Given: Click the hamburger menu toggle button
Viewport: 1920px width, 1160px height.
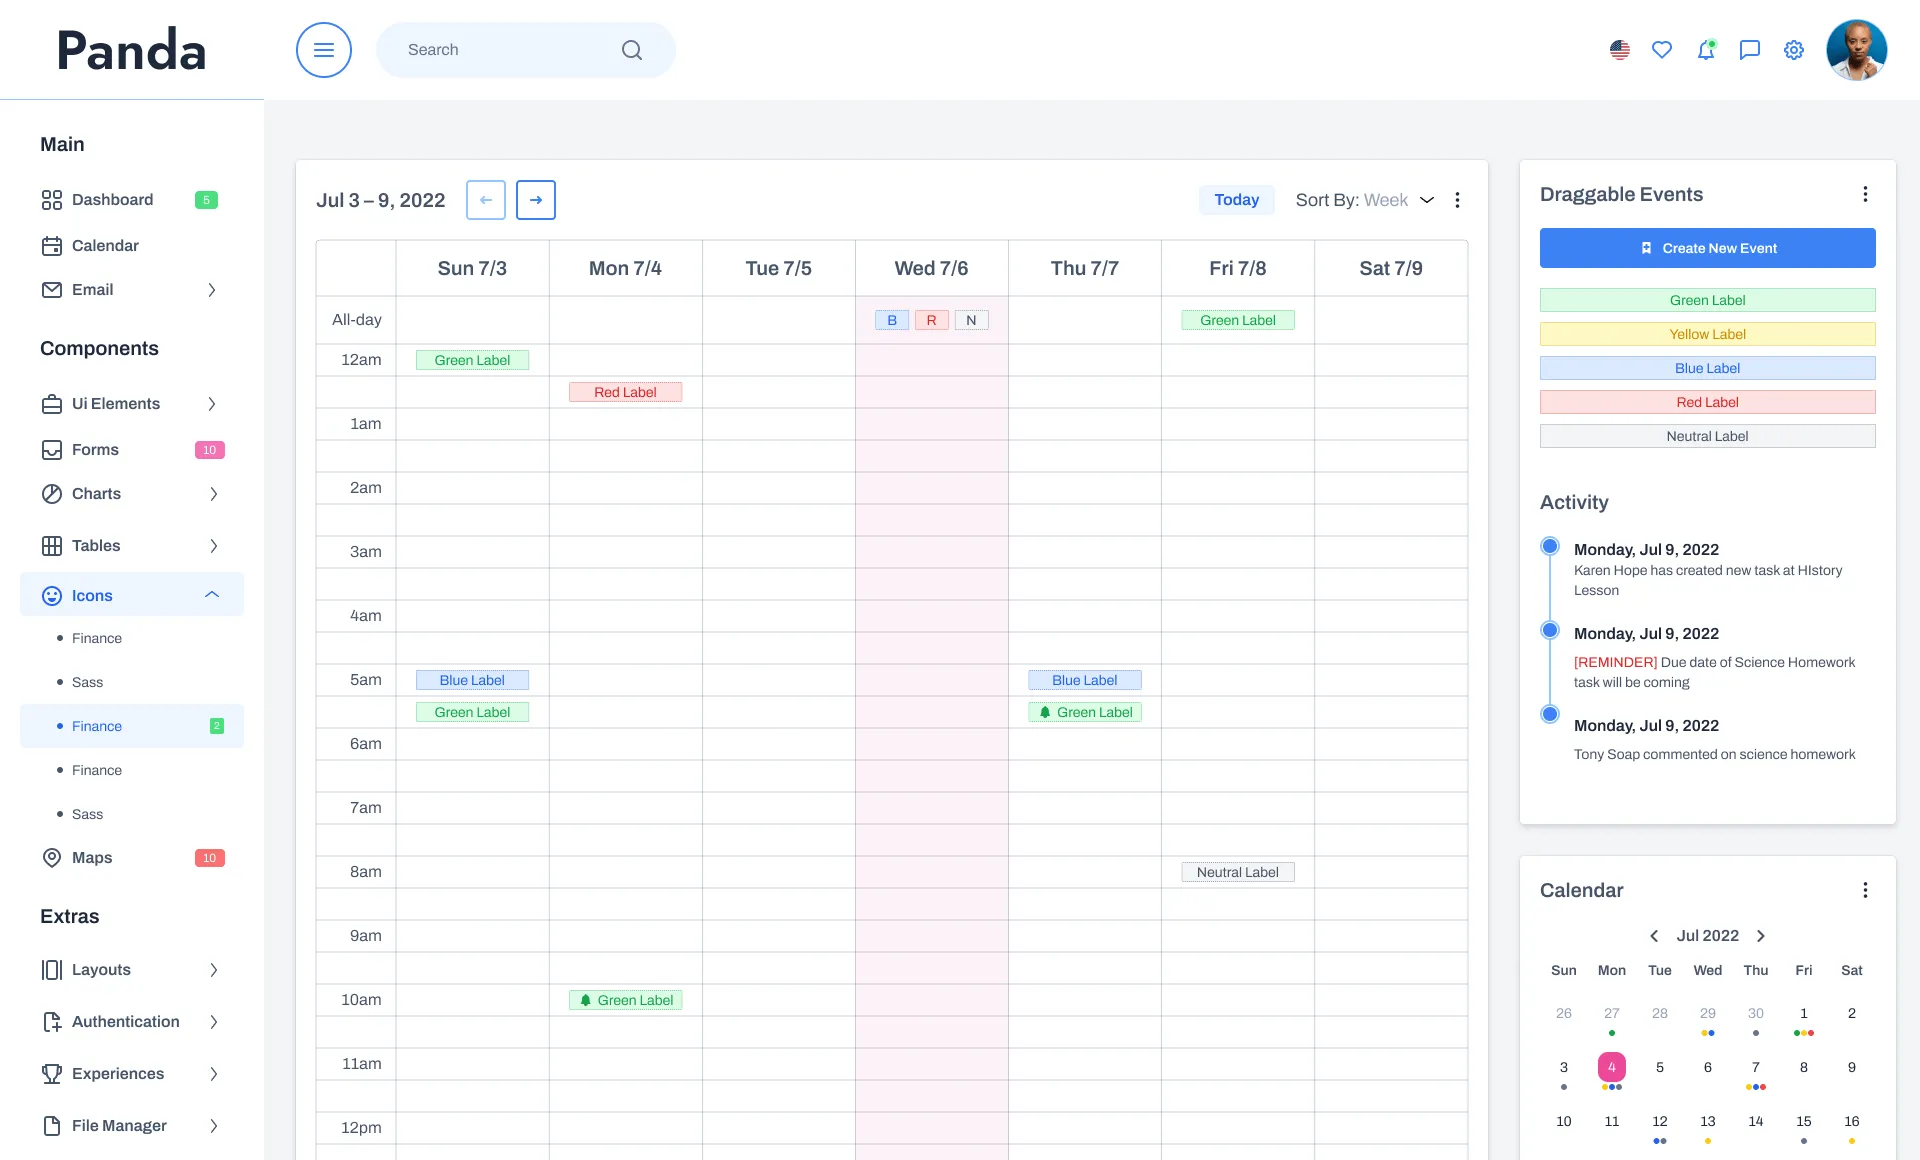Looking at the screenshot, I should [323, 50].
